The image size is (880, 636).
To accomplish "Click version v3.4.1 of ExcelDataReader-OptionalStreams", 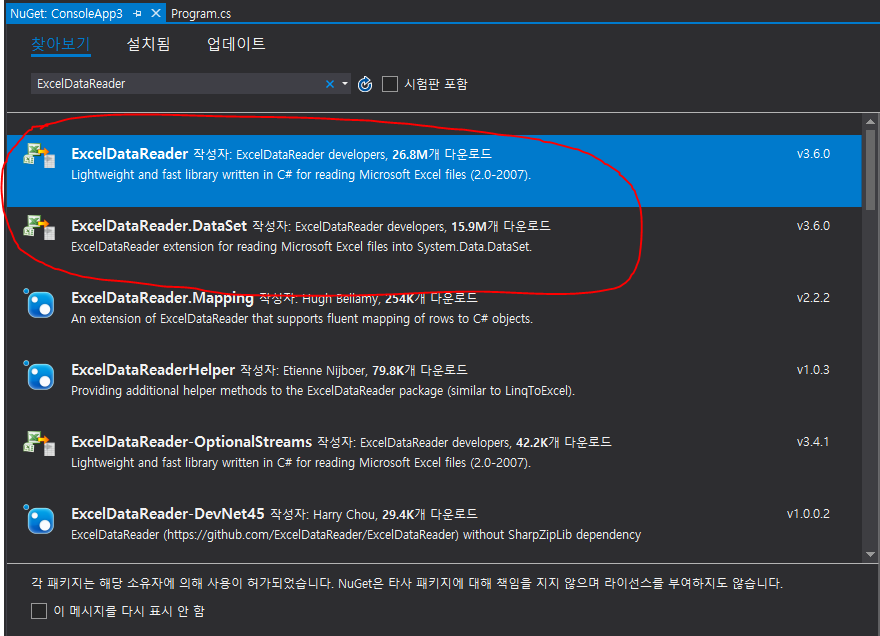I will point(813,442).
